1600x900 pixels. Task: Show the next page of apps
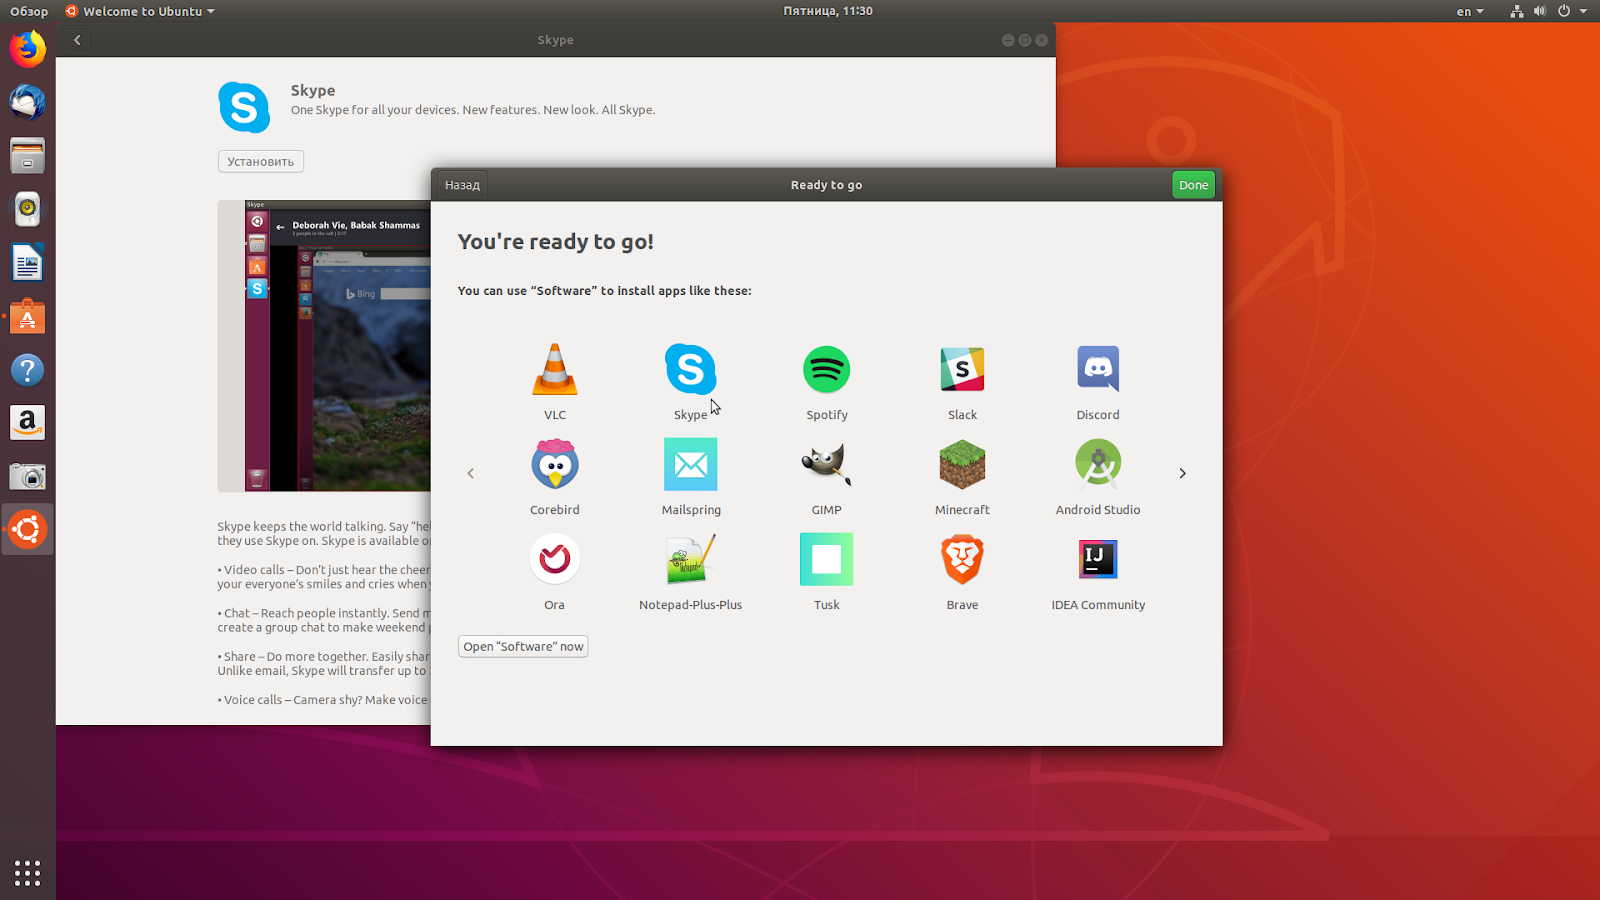point(1182,473)
